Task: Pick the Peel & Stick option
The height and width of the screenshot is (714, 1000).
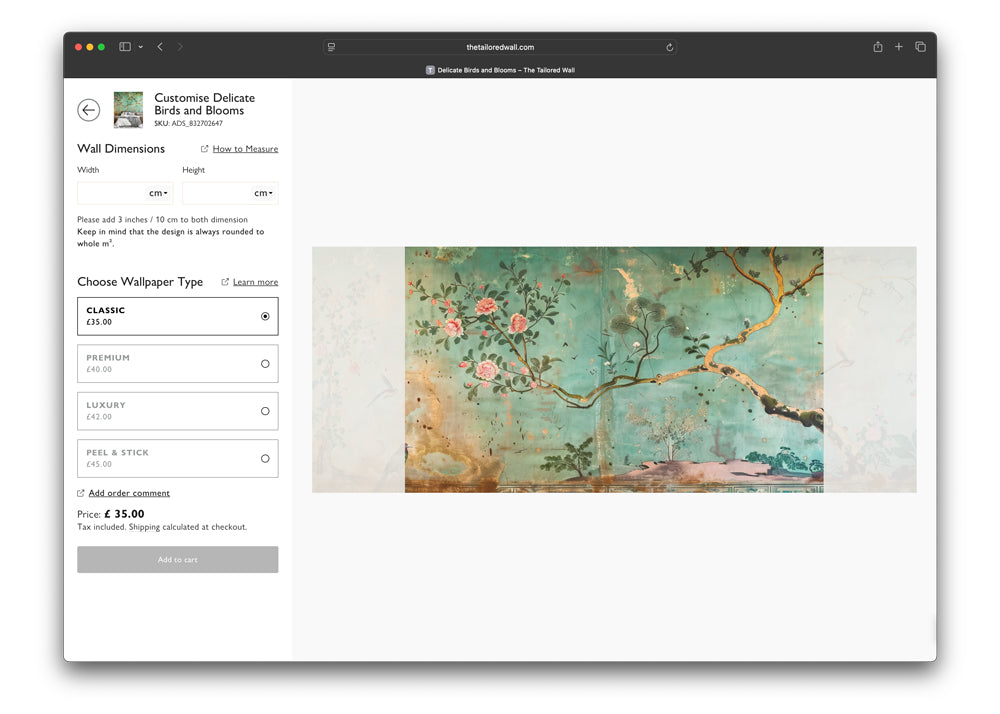Action: pos(177,458)
